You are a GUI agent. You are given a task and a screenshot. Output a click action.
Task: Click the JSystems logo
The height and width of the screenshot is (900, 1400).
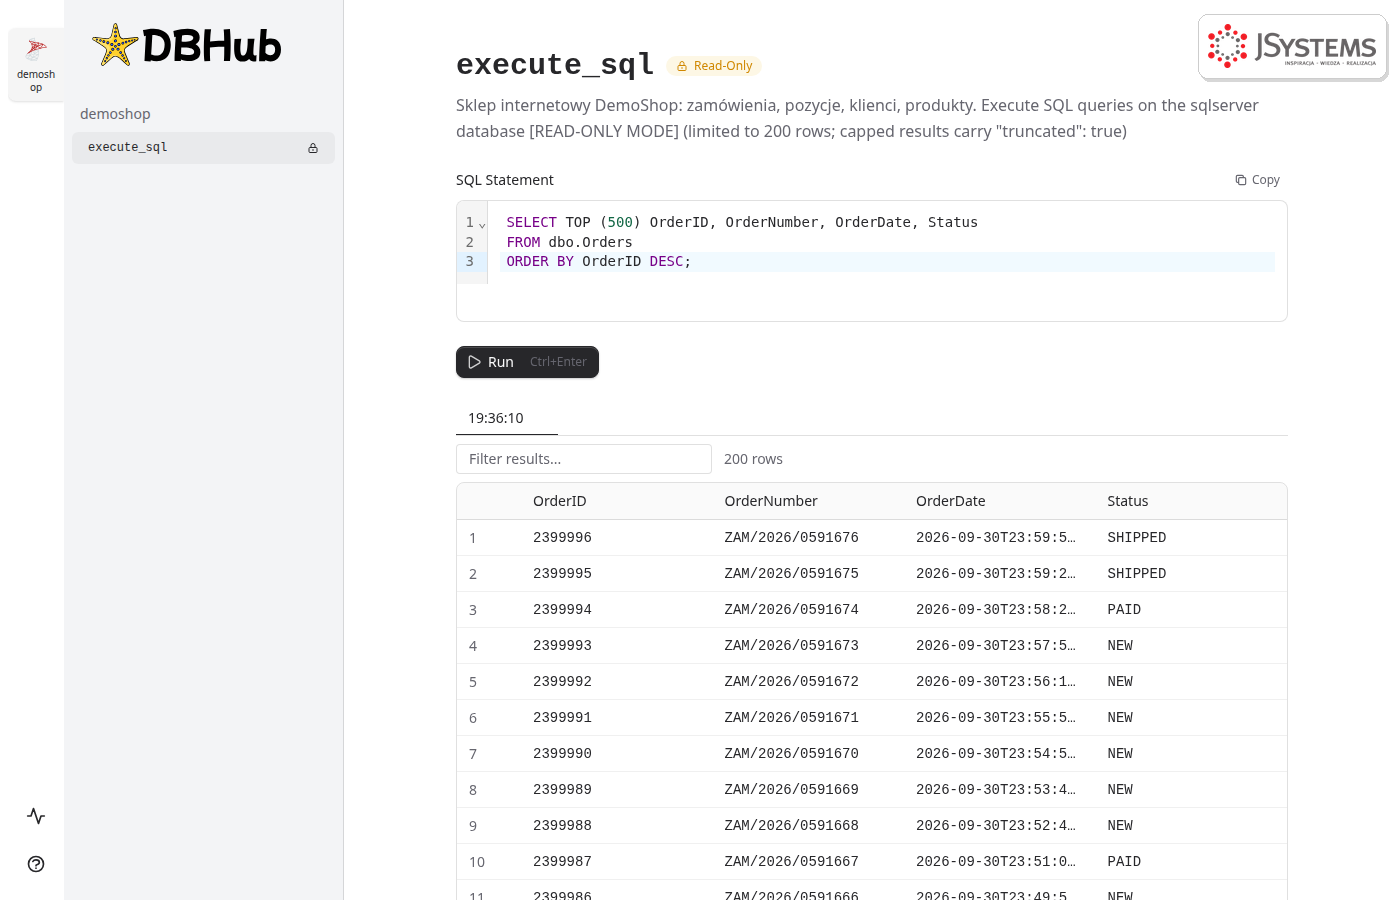(1292, 47)
